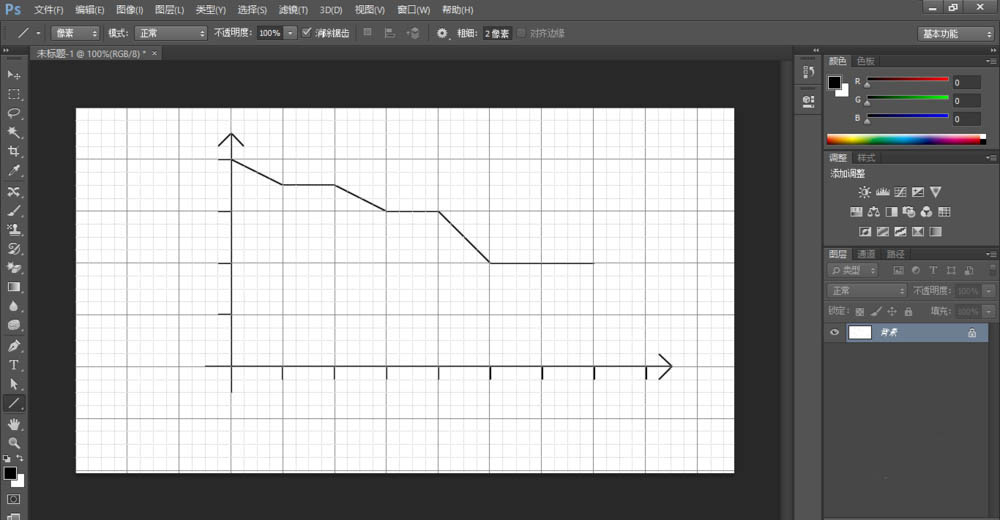Select the Magic Wand tool
The width and height of the screenshot is (1000, 520).
pyautogui.click(x=13, y=132)
